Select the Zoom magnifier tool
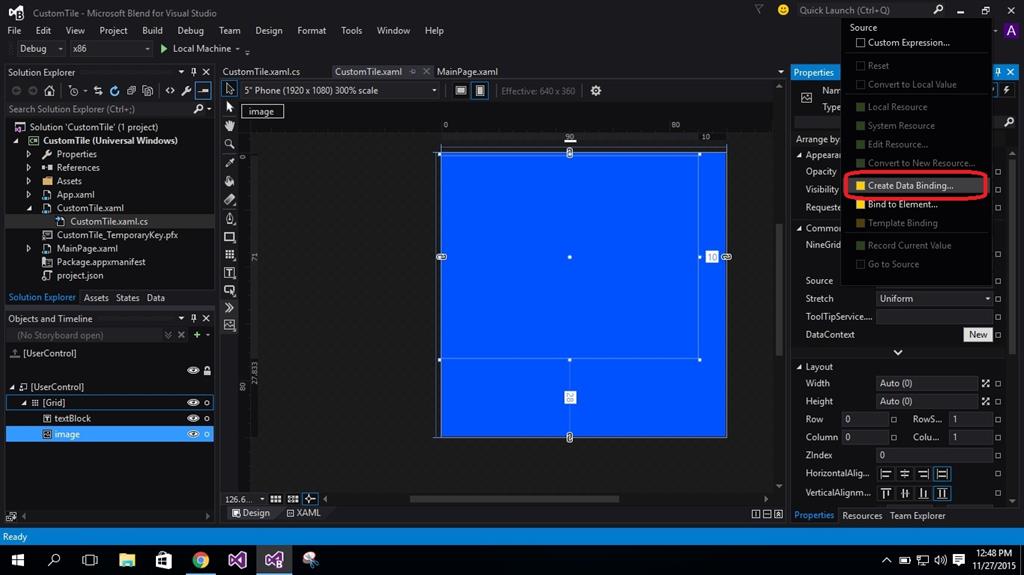This screenshot has width=1024, height=575. point(230,144)
